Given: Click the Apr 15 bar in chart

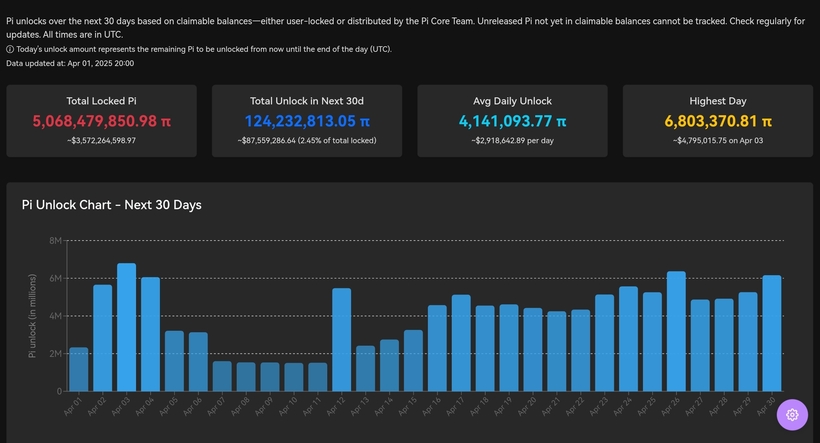Looking at the screenshot, I should (413, 360).
